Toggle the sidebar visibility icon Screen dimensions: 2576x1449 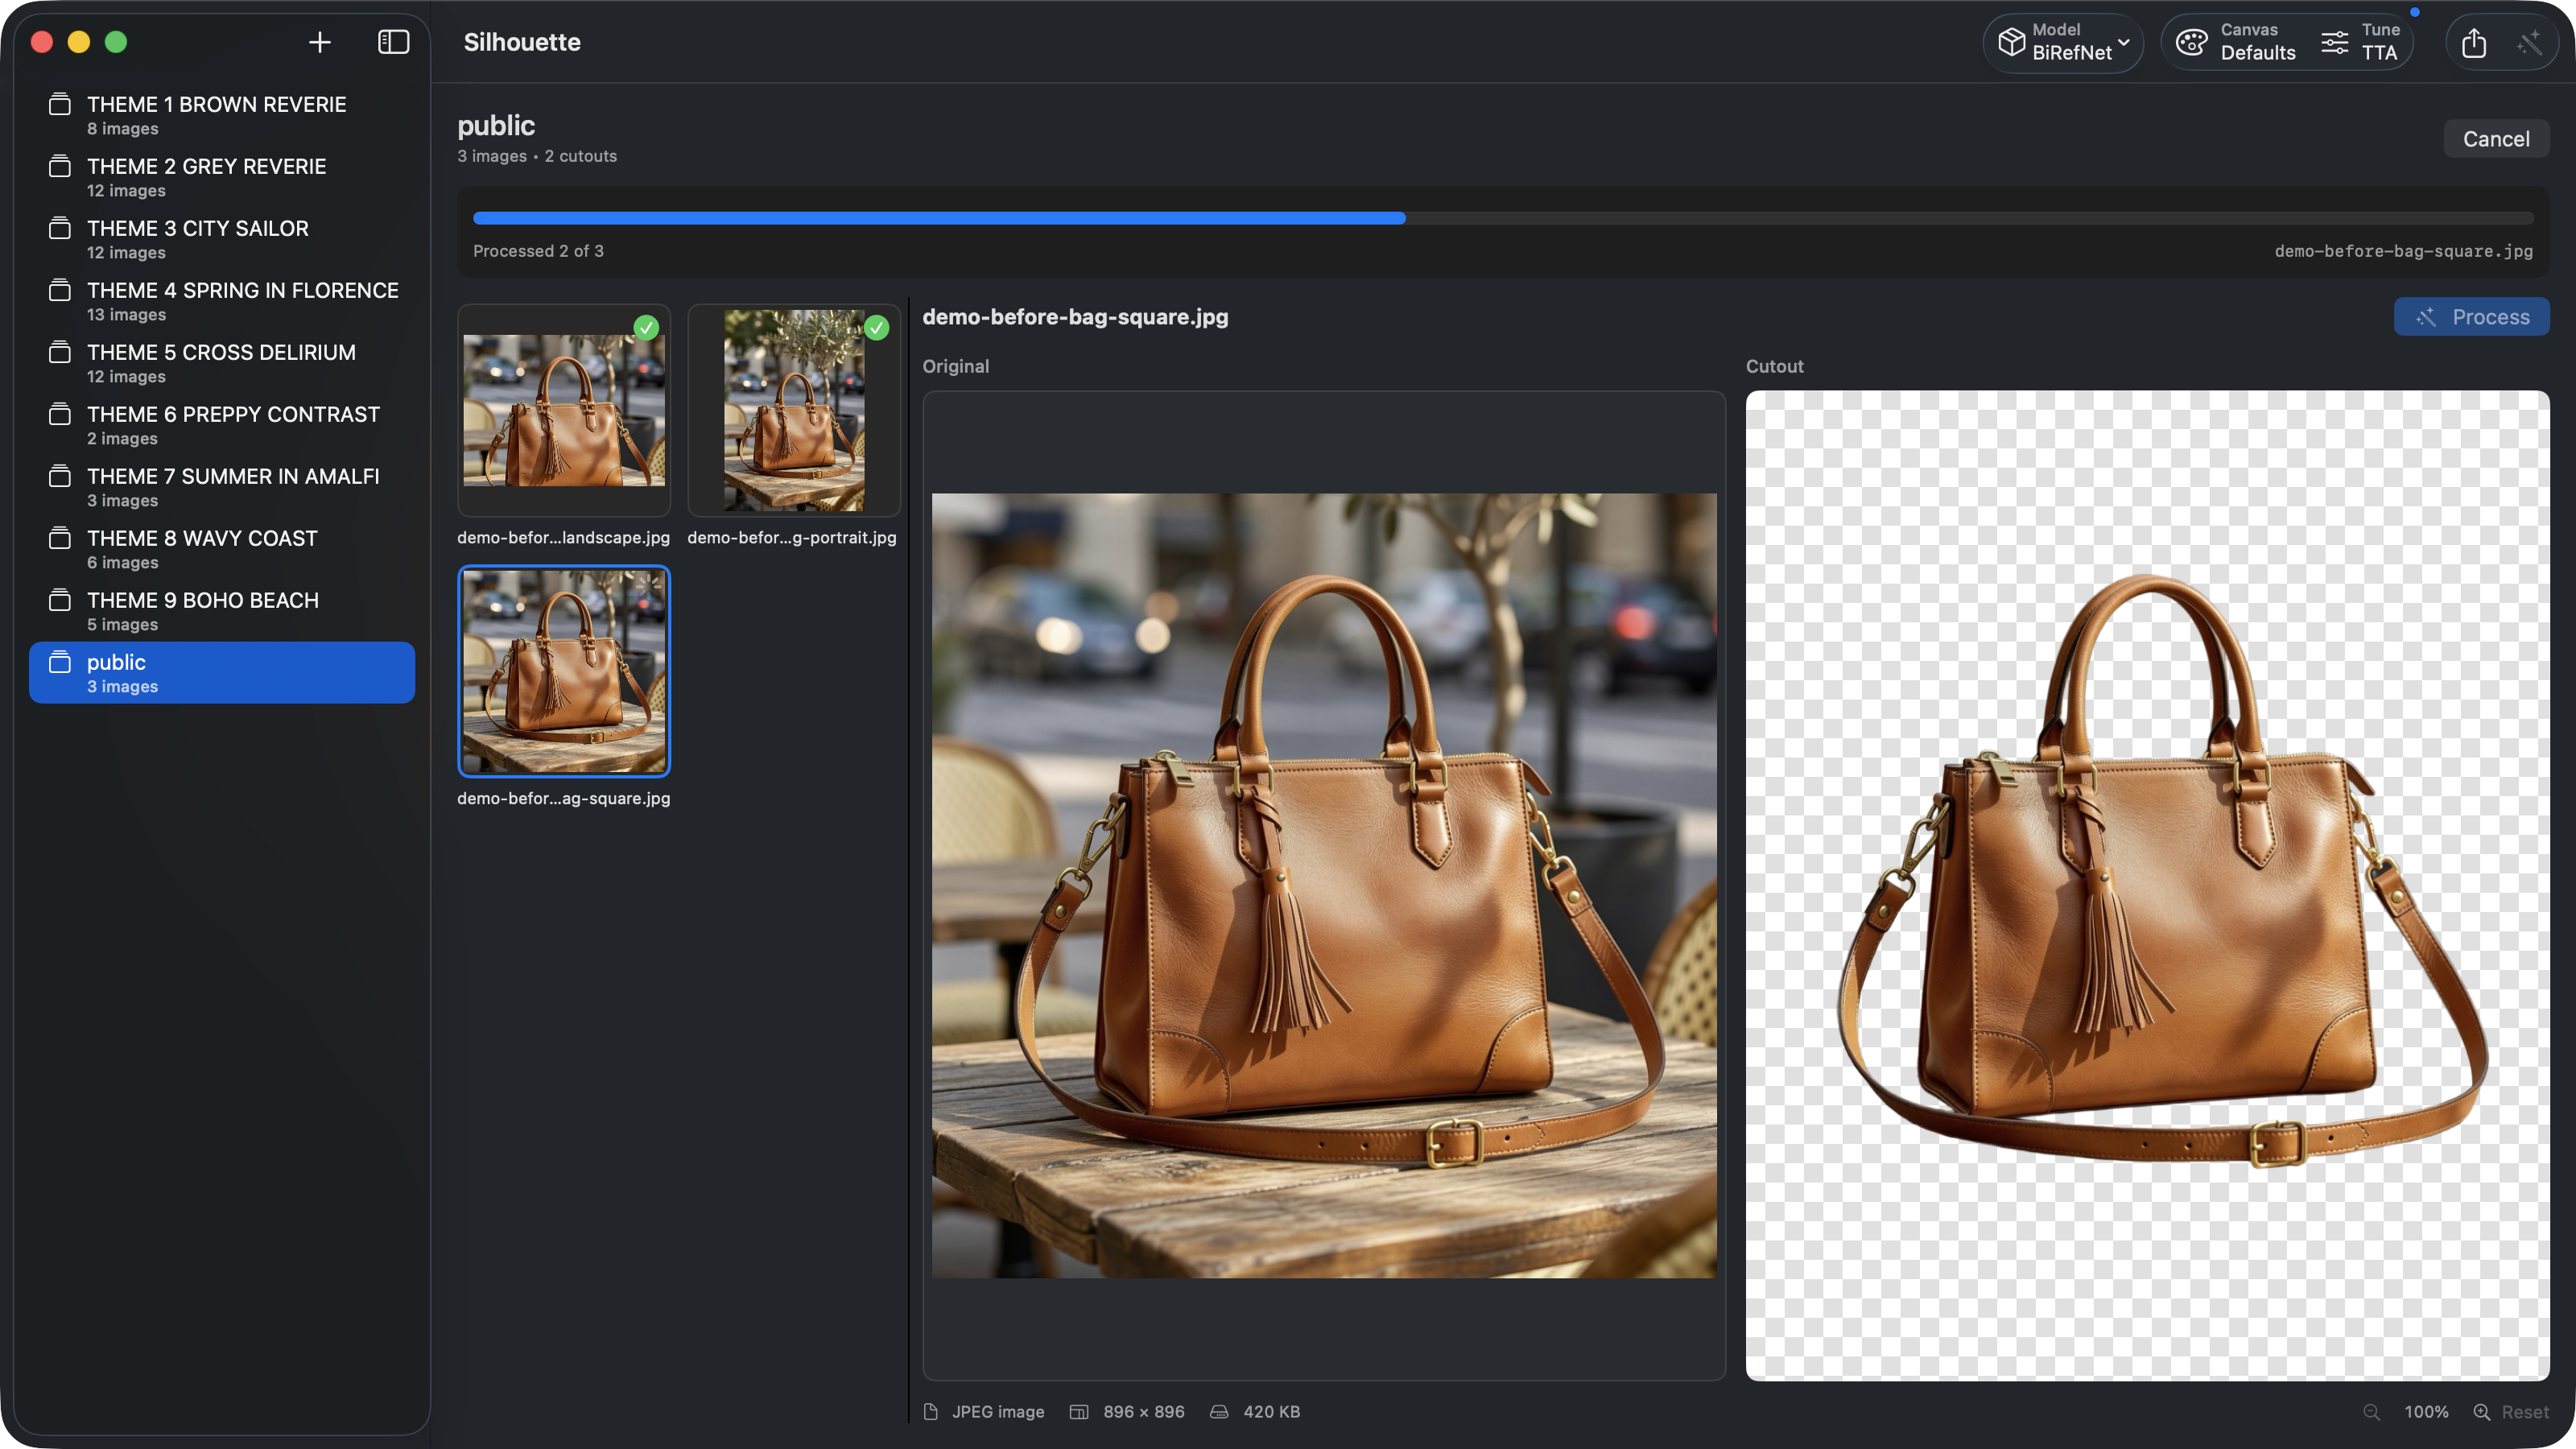[393, 42]
